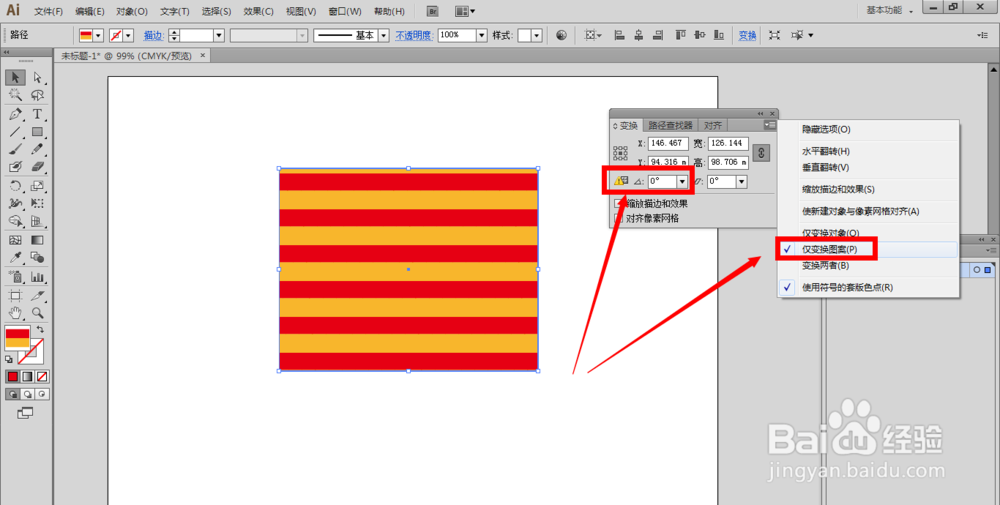Select the Artboard tool
Viewport: 1000px width, 505px height.
coord(15,296)
